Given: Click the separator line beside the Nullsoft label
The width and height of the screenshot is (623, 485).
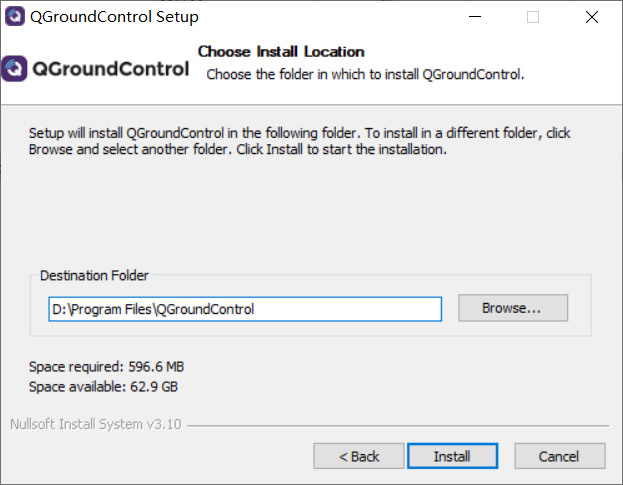Looking at the screenshot, I should point(397,425).
